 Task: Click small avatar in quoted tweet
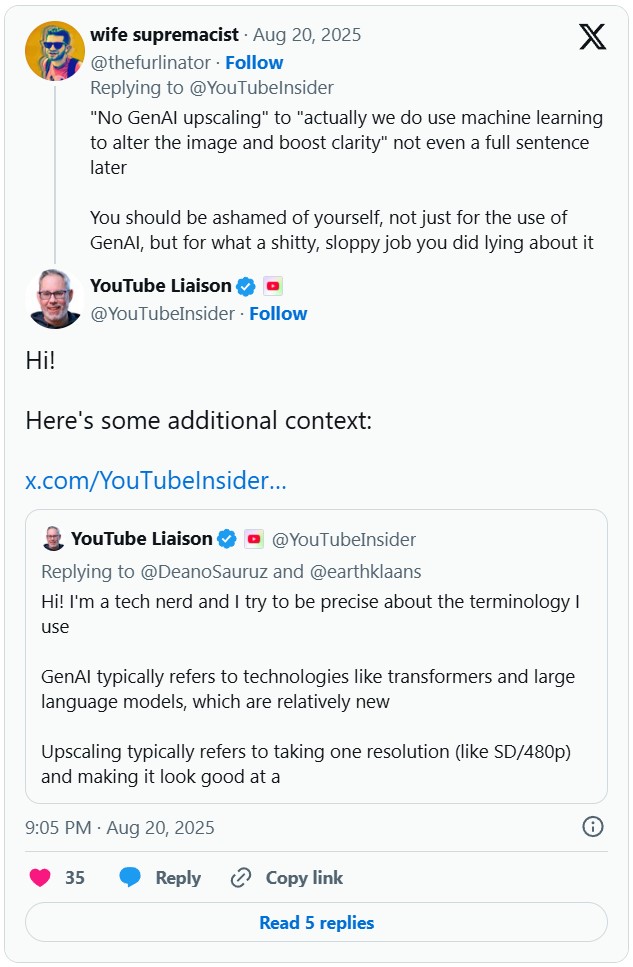point(53,539)
